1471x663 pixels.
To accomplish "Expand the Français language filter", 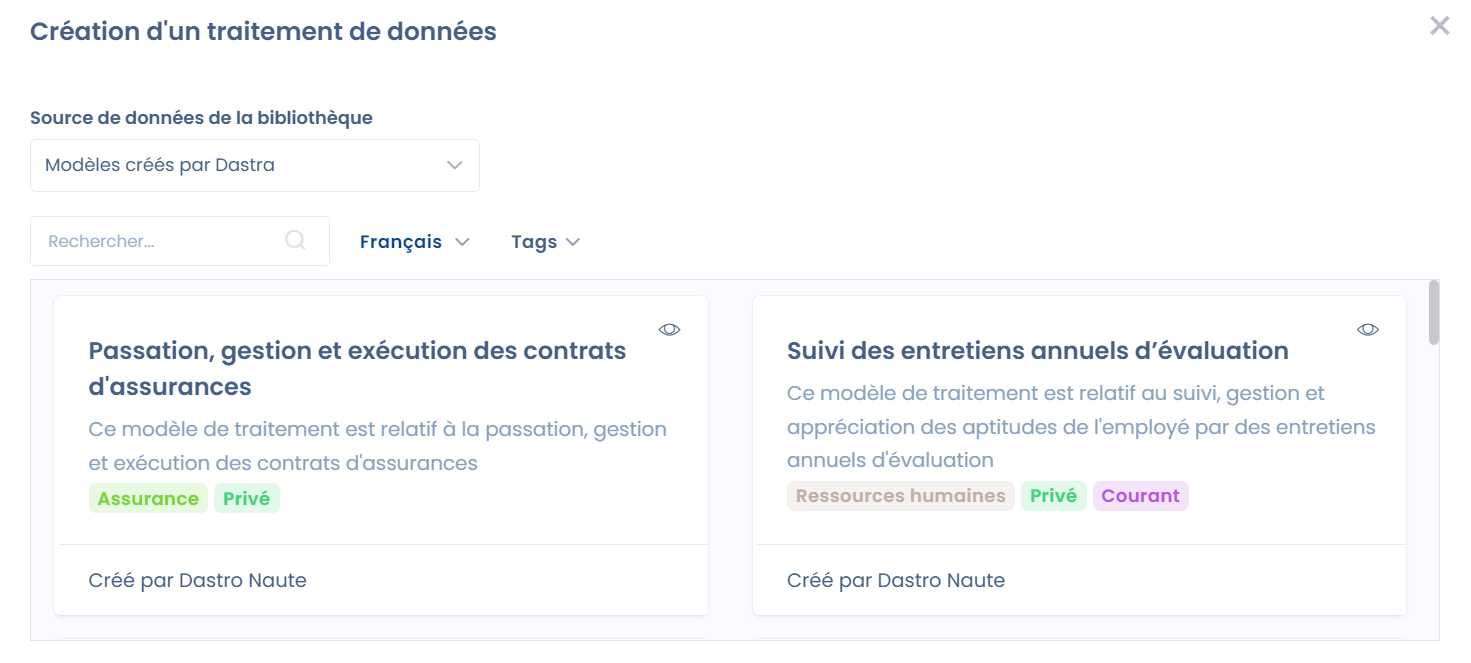I will (x=414, y=242).
